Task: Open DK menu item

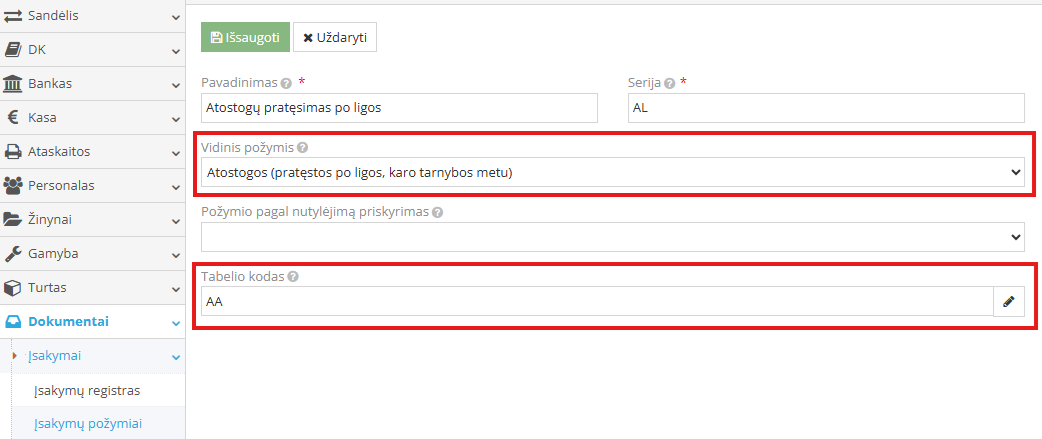Action: point(92,50)
